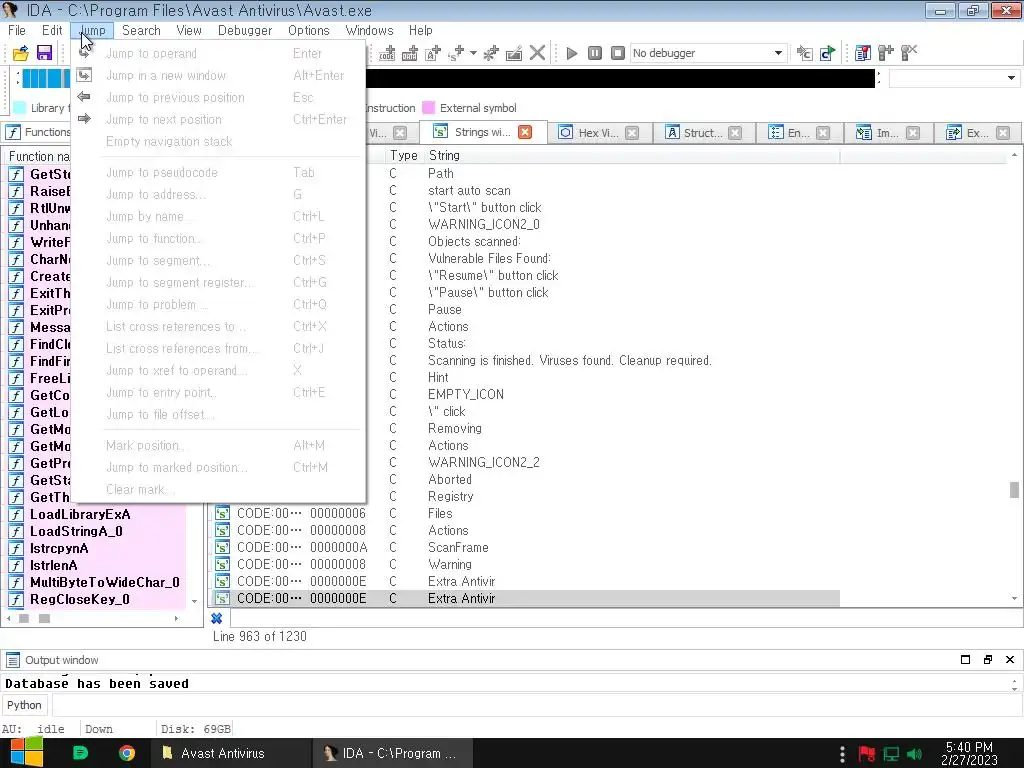Click the Python command input field
The height and width of the screenshot is (768, 1024).
point(536,705)
